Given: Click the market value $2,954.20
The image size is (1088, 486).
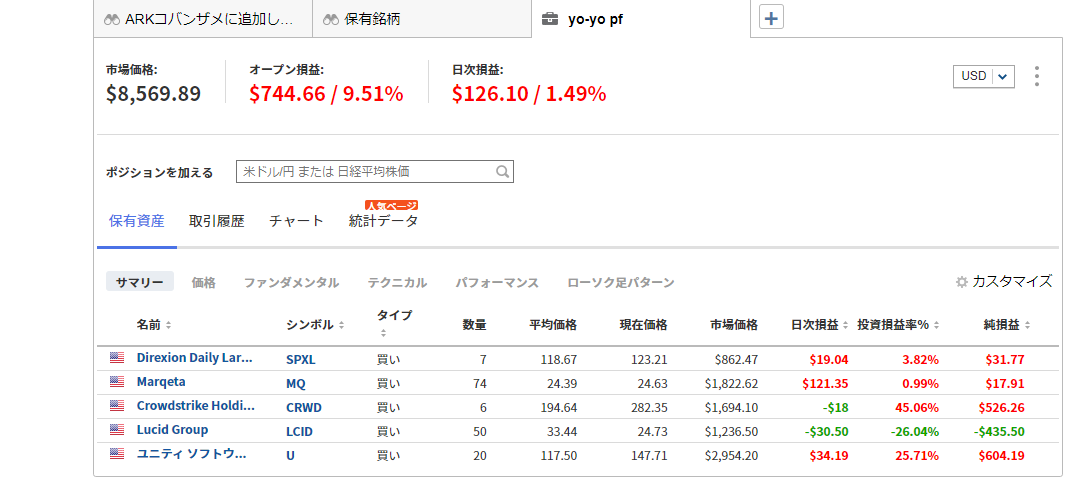Looking at the screenshot, I should 730,456.
